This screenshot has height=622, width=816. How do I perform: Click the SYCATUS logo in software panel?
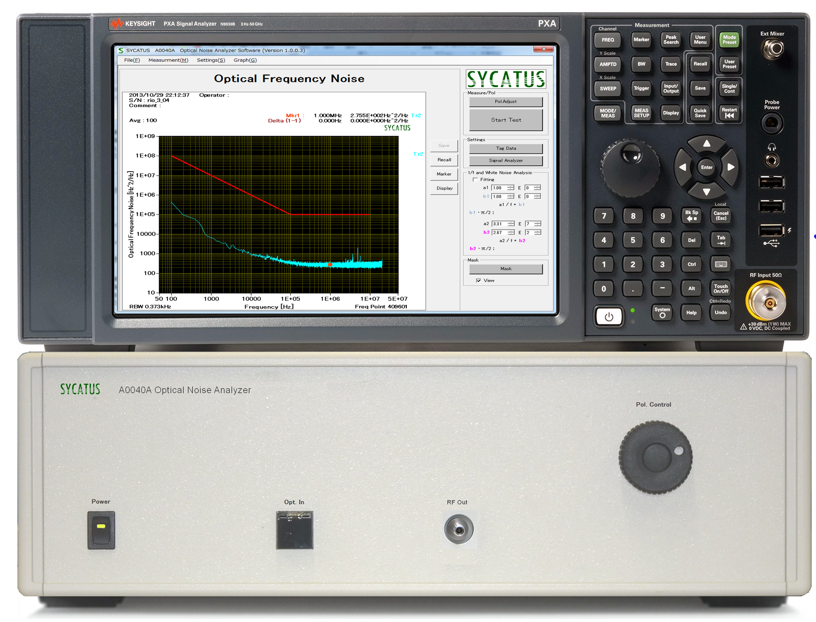point(506,79)
